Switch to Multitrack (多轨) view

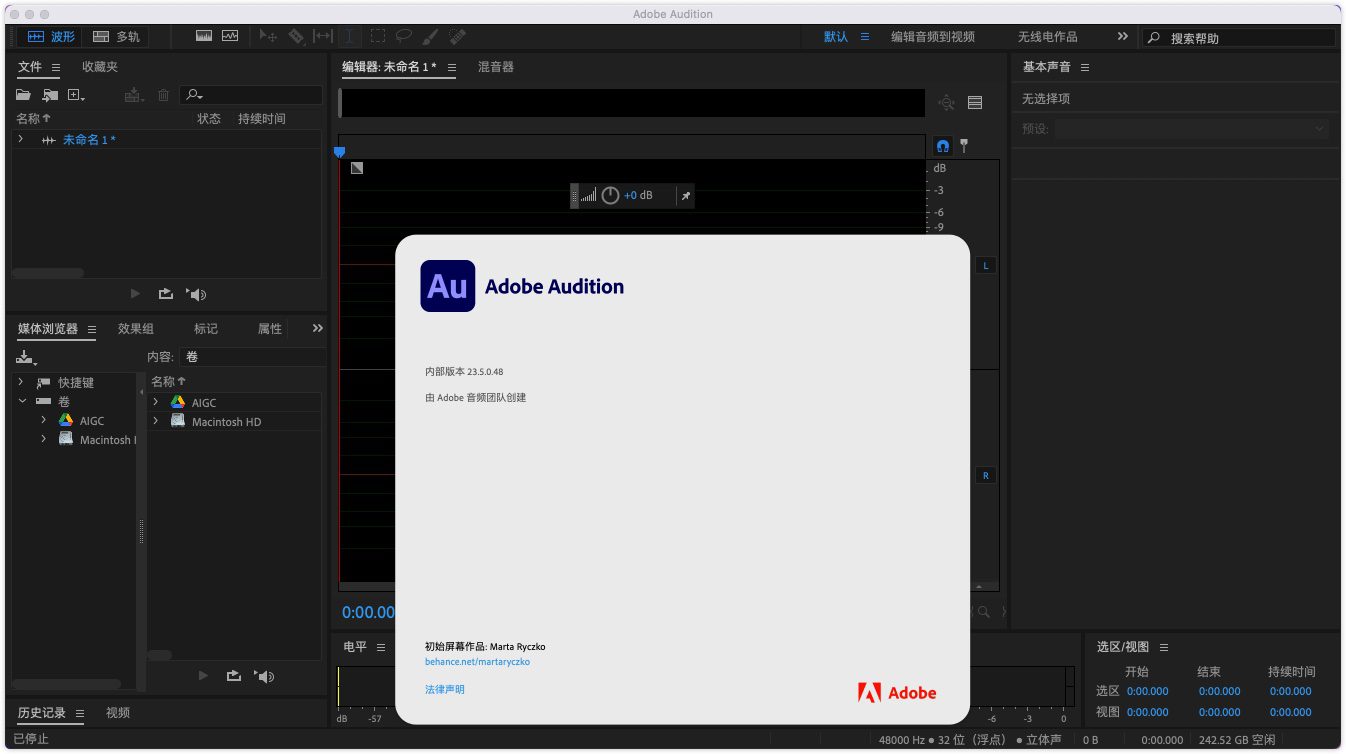(x=116, y=37)
